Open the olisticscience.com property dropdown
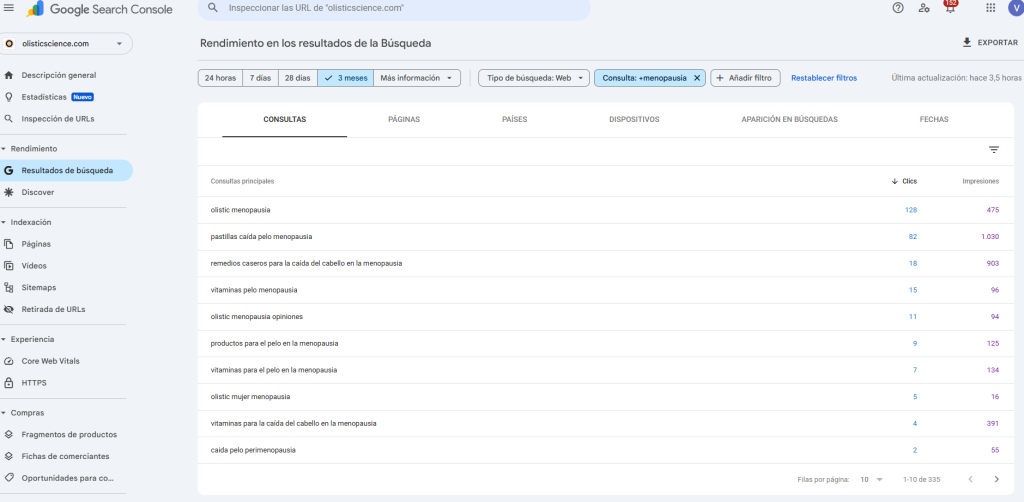 [x=66, y=44]
